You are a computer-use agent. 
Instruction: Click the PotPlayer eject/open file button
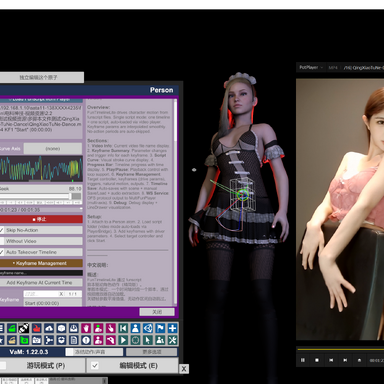359,360
